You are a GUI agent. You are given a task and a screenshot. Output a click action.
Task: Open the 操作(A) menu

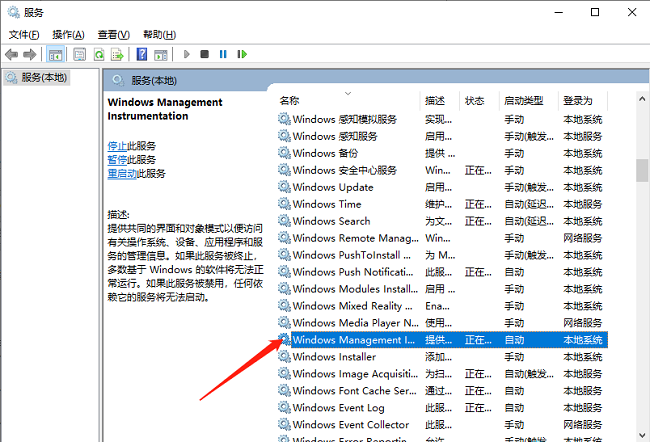pyautogui.click(x=68, y=34)
